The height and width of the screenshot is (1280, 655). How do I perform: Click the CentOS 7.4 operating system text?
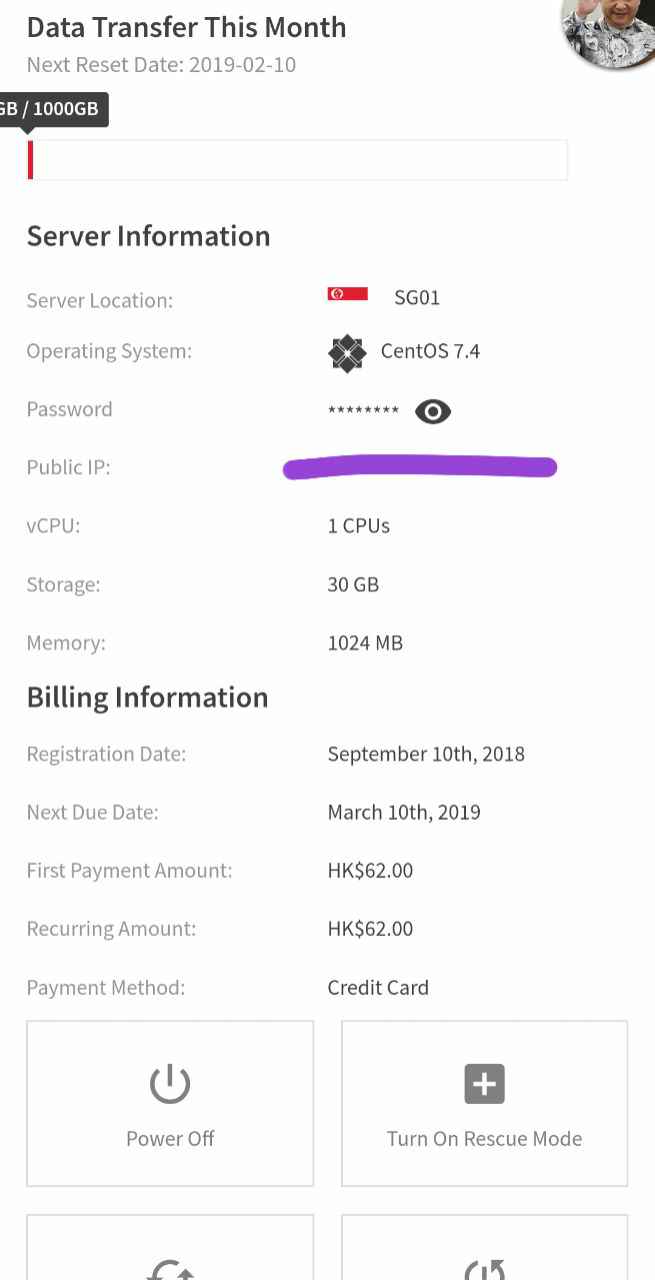[430, 352]
